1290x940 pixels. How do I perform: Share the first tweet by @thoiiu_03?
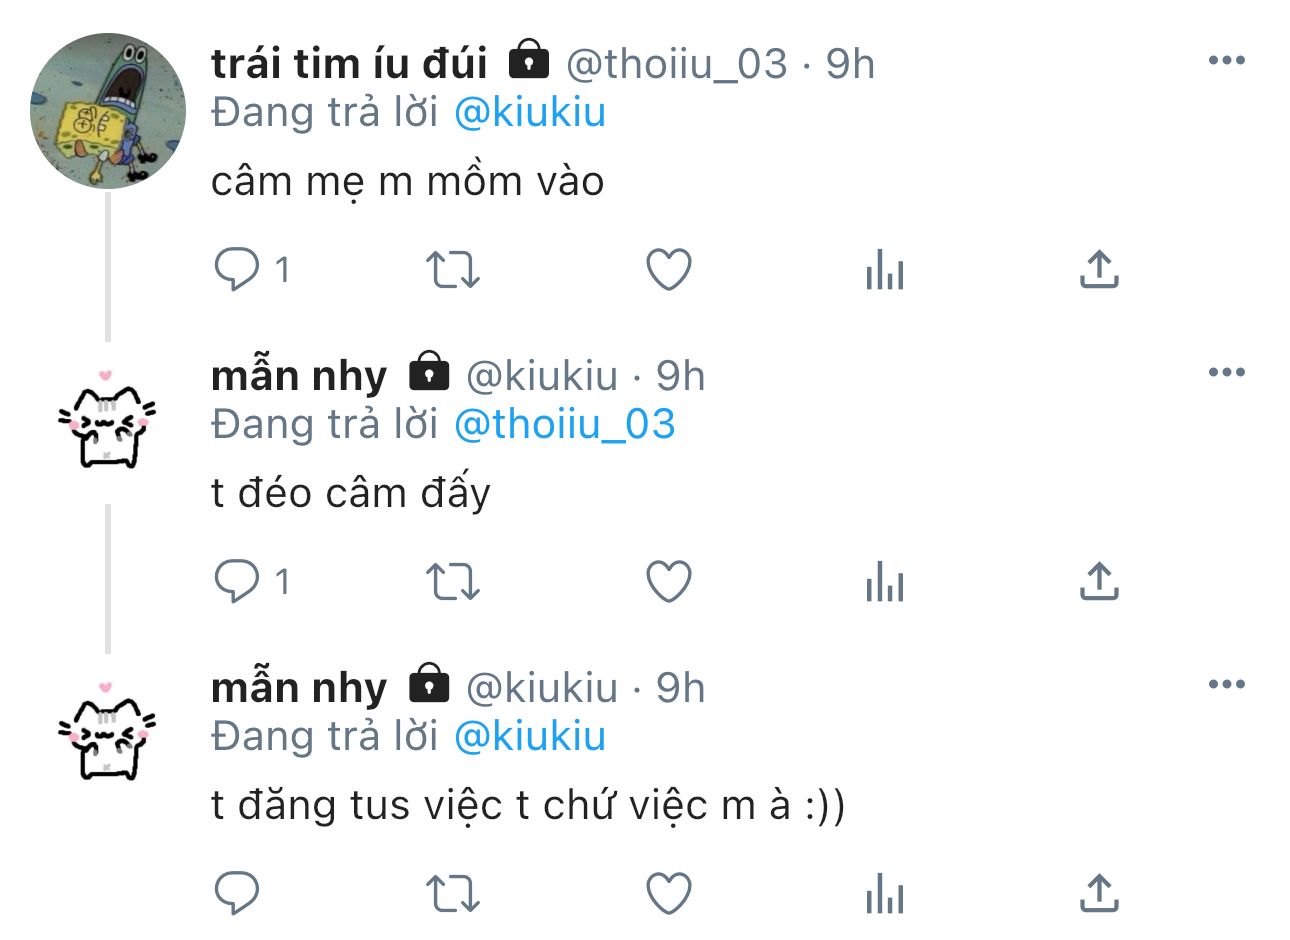click(1099, 269)
